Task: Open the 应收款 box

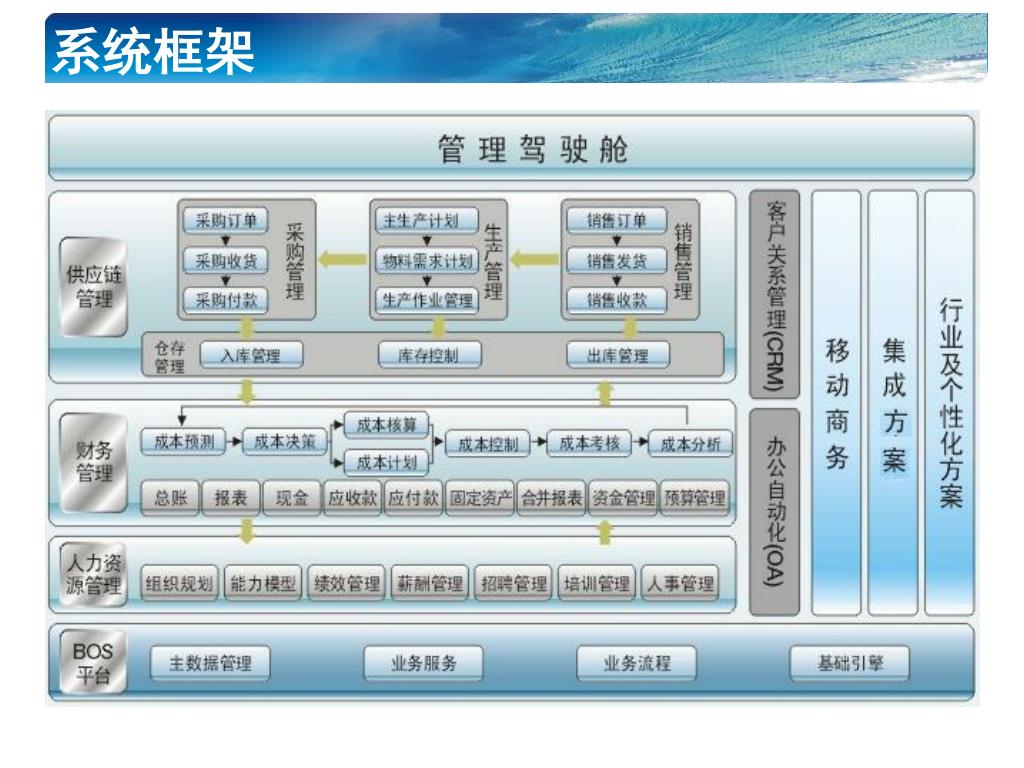Action: pos(353,498)
